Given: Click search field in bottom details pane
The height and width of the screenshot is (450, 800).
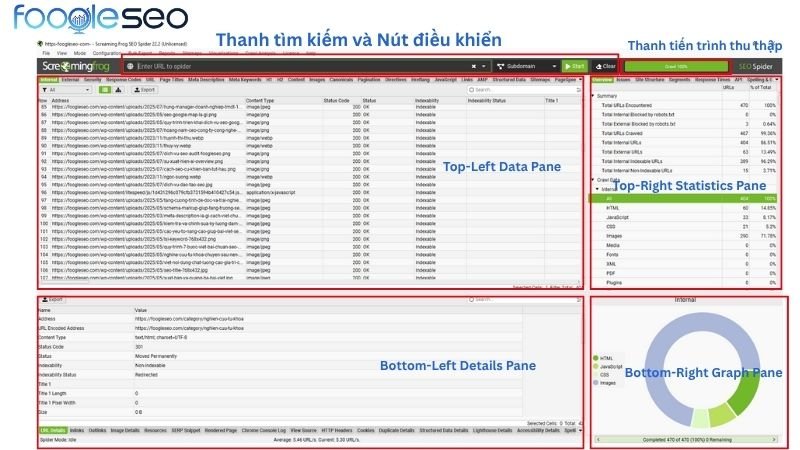Looking at the screenshot, I should click(x=524, y=300).
